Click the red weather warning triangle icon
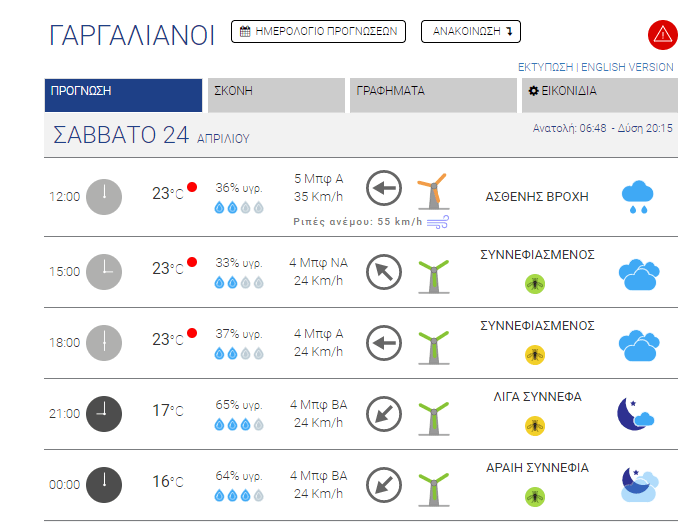687x522 pixels. (x=662, y=35)
